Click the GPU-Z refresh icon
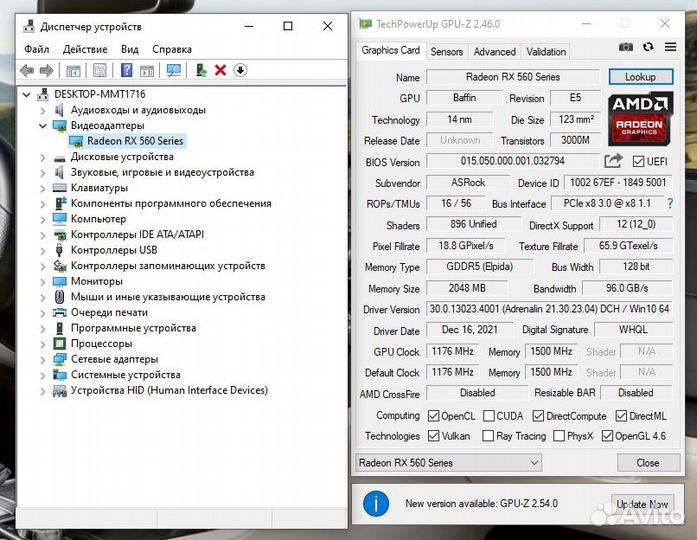This screenshot has height=540, width=697. pyautogui.click(x=648, y=47)
